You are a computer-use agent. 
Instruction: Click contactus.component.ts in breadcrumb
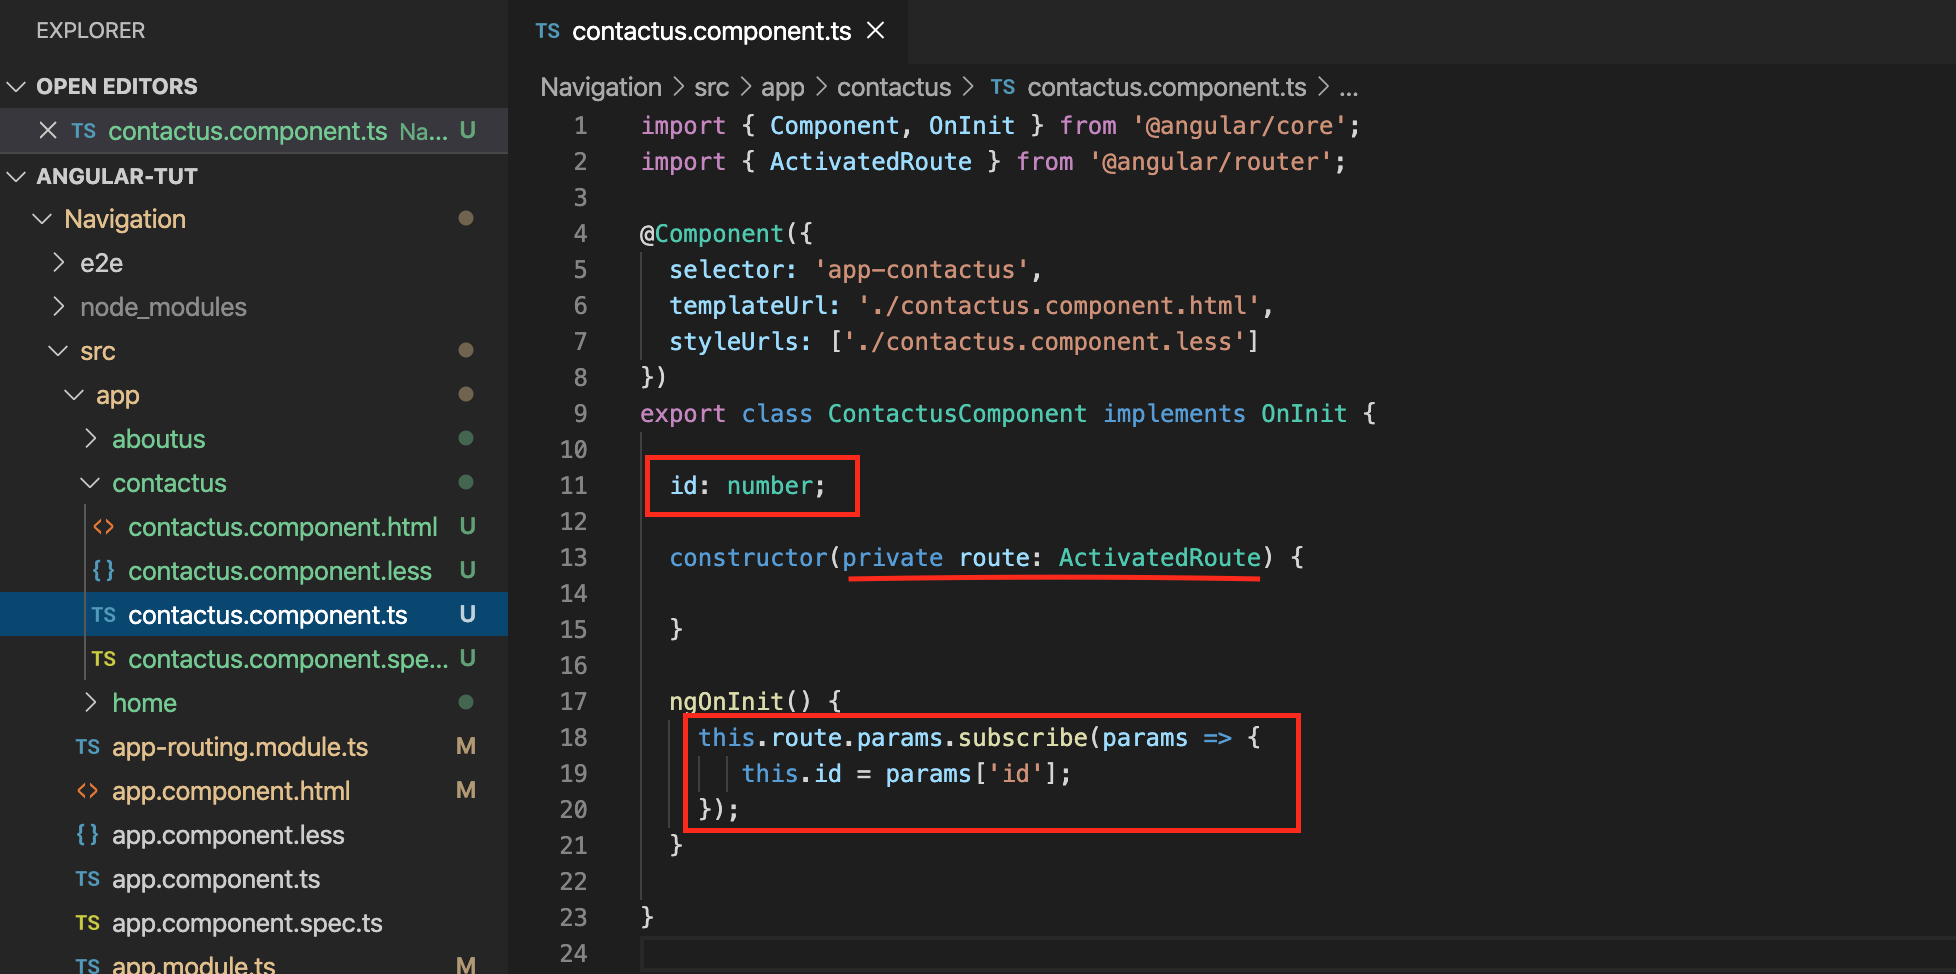(x=1166, y=87)
